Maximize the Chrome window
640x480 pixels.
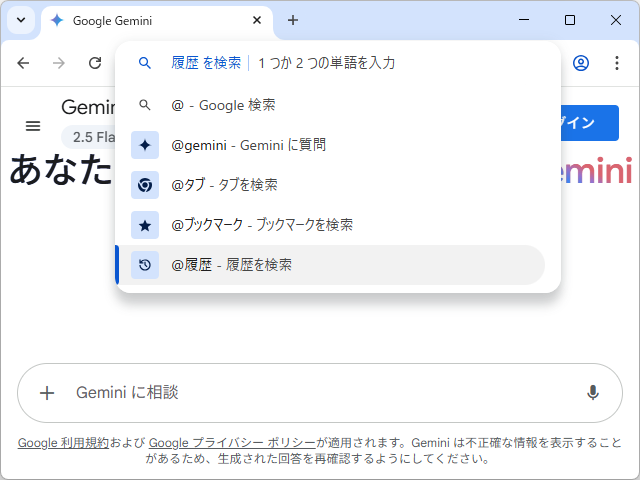pos(570,20)
